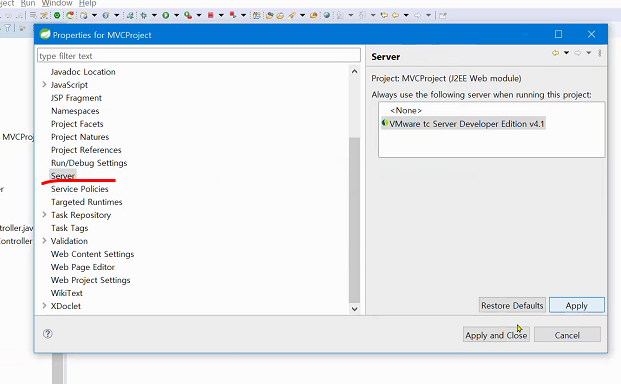Open dropdown next to red Stop icon
Viewport: 621px width, 384px height.
click(221, 15)
